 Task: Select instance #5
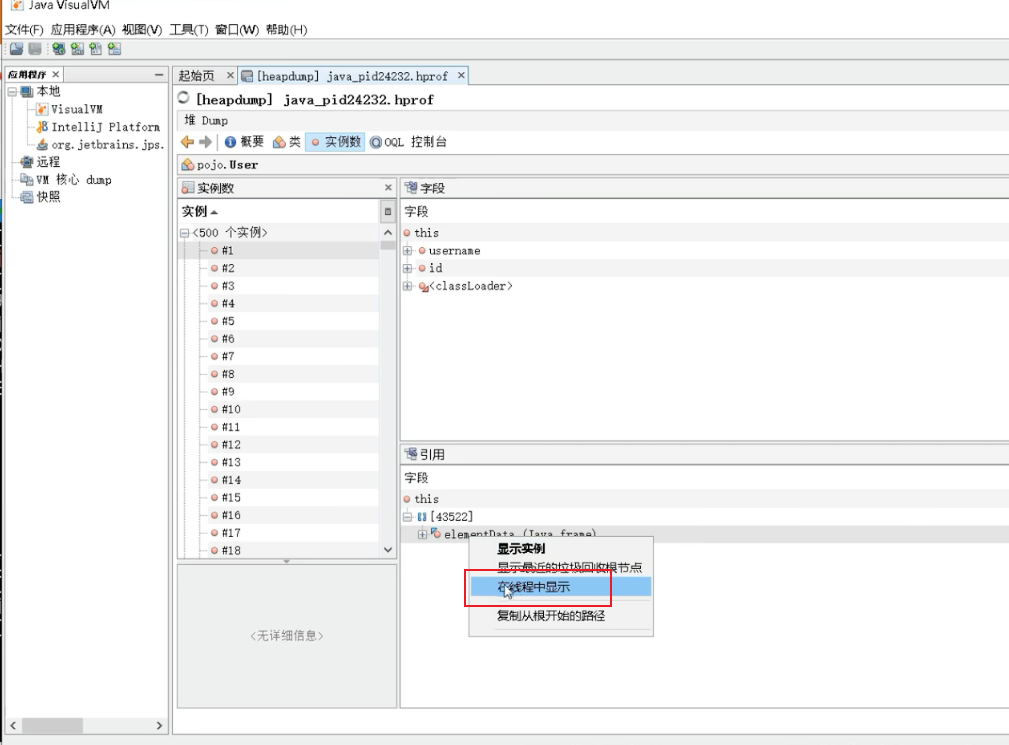coord(278,321)
